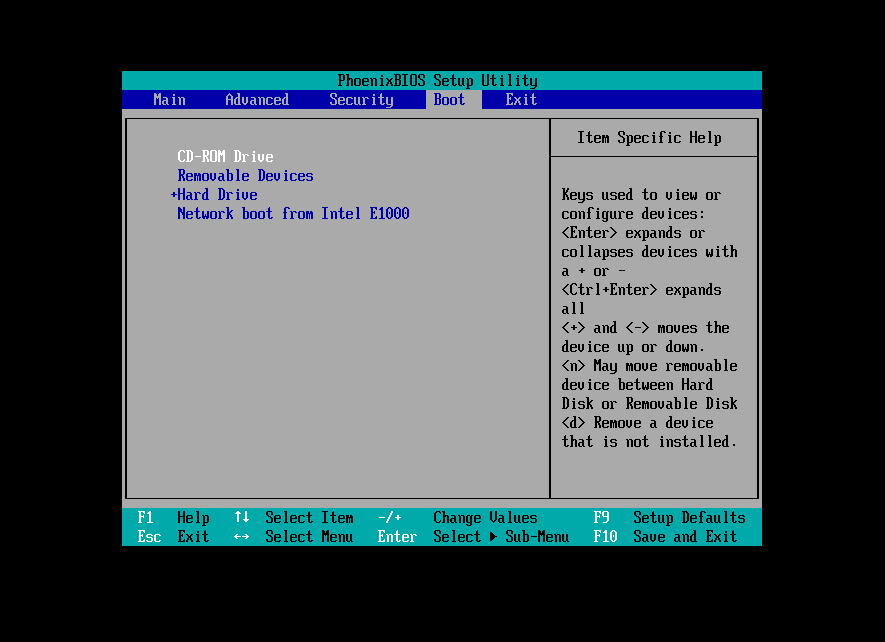Click the '<d> Remove a device' help line
The height and width of the screenshot is (642, 885).
pyautogui.click(x=637, y=423)
